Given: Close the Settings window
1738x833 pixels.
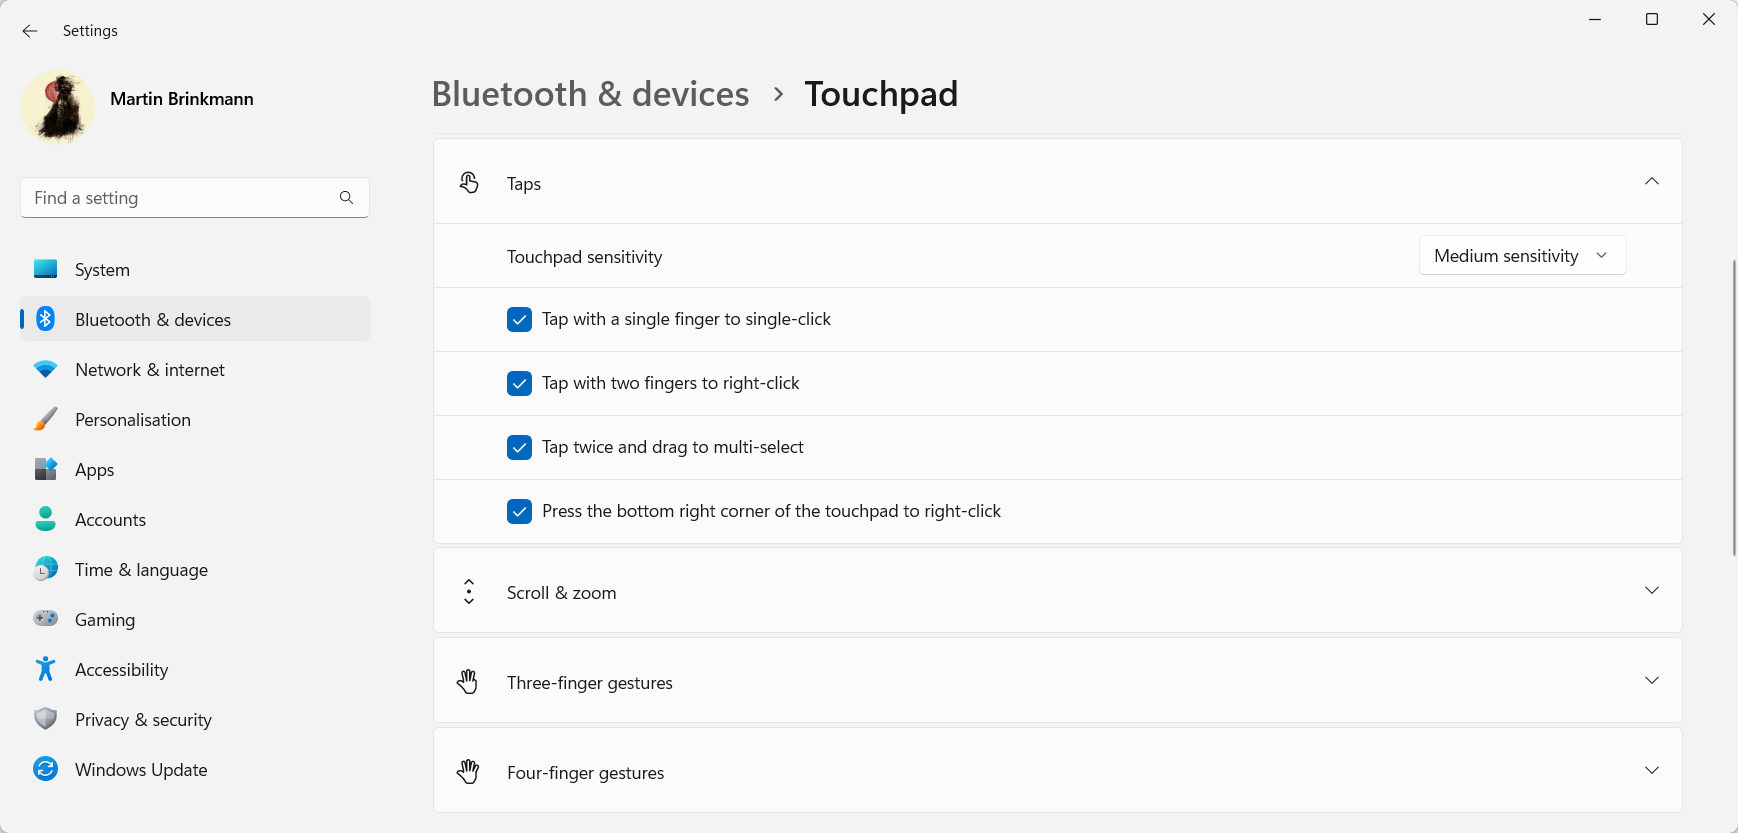Looking at the screenshot, I should tap(1709, 19).
